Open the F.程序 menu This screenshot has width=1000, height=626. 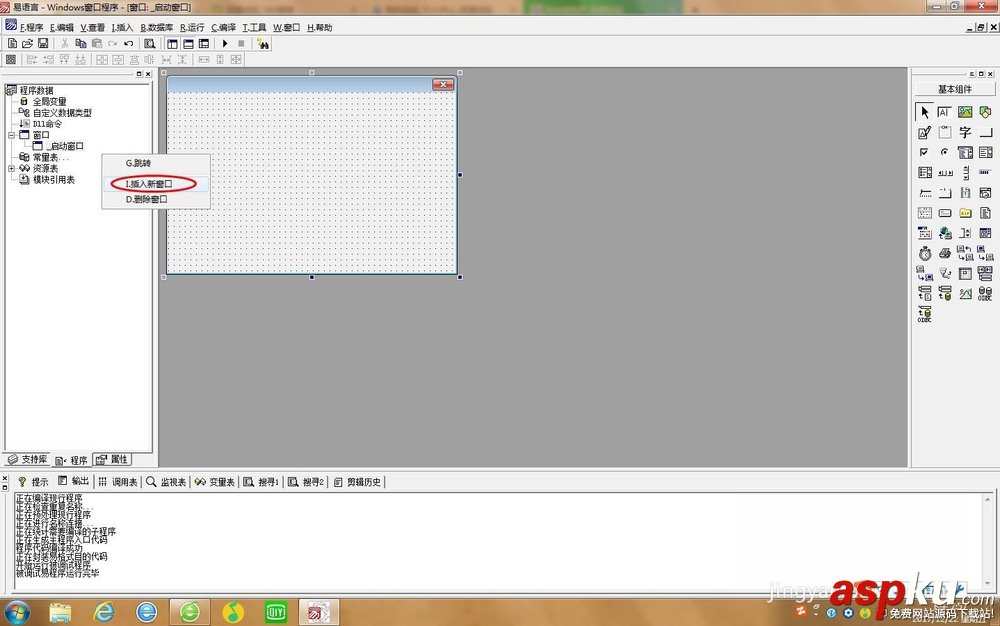pyautogui.click(x=31, y=27)
